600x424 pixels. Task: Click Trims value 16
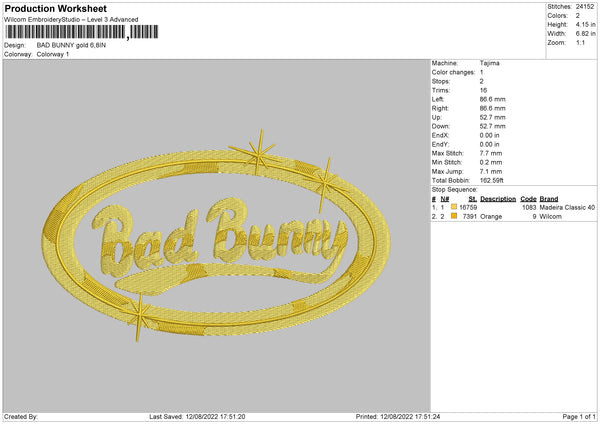pyautogui.click(x=483, y=90)
